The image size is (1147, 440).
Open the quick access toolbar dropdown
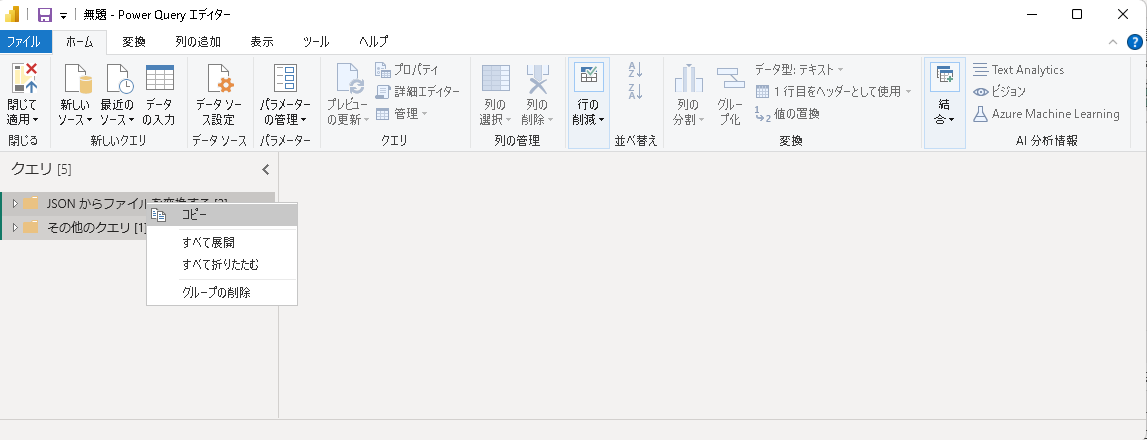(64, 15)
